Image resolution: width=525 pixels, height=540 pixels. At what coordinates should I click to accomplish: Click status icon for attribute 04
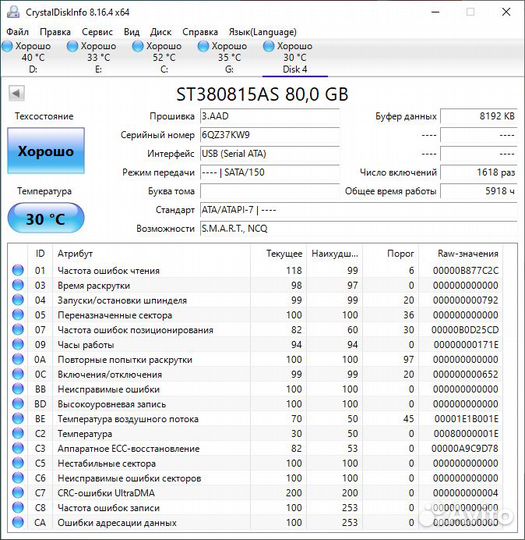click(x=18, y=300)
